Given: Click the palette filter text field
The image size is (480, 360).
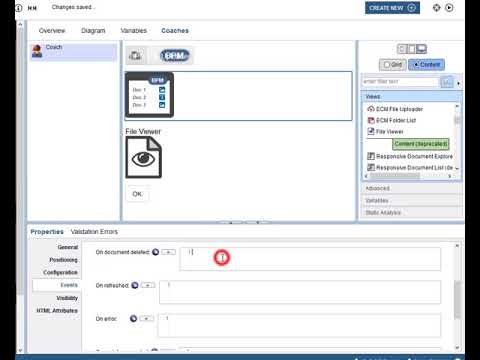Looking at the screenshot, I should [x=400, y=82].
